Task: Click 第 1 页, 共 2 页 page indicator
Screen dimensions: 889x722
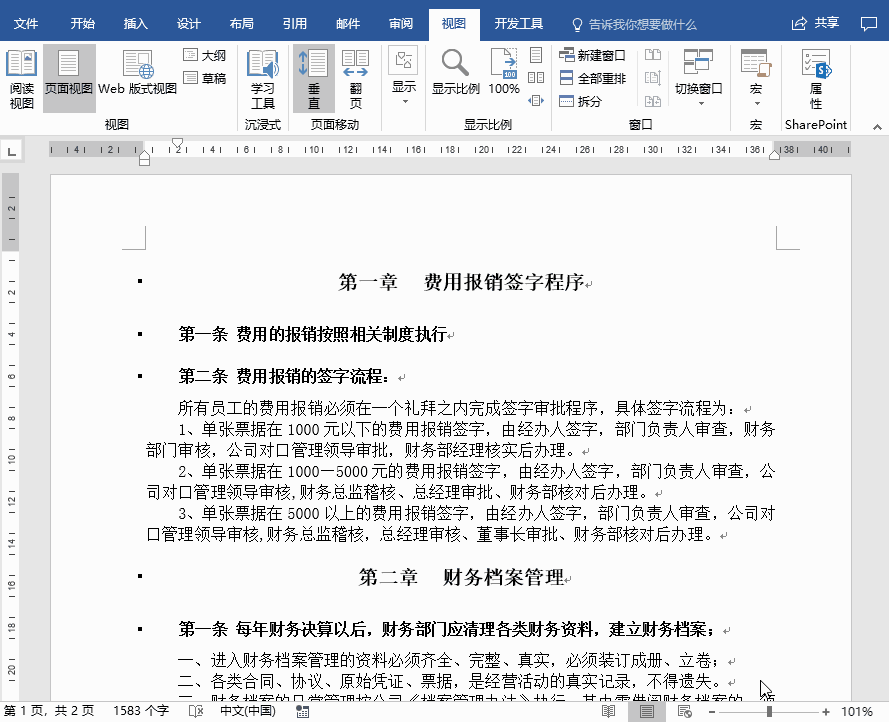Action: [49, 711]
